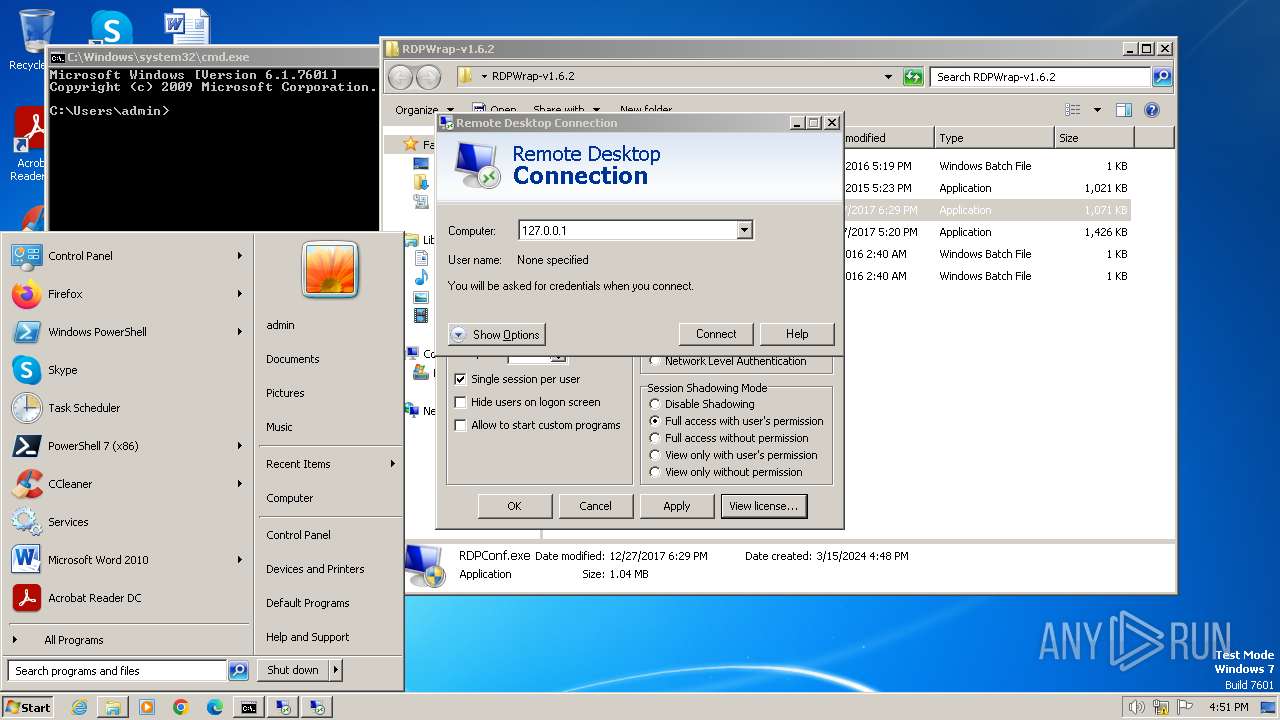The image size is (1280, 720).
Task: Open Windows Media Player from the taskbar
Action: coord(147,707)
